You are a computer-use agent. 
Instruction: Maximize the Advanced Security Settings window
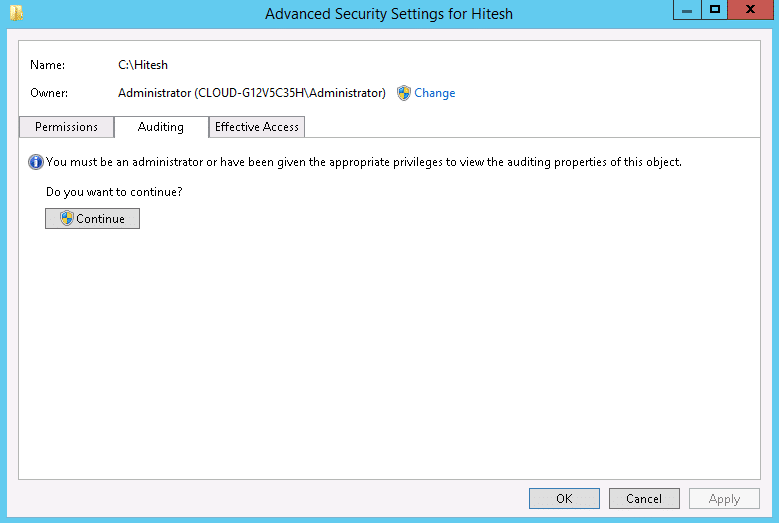point(714,9)
